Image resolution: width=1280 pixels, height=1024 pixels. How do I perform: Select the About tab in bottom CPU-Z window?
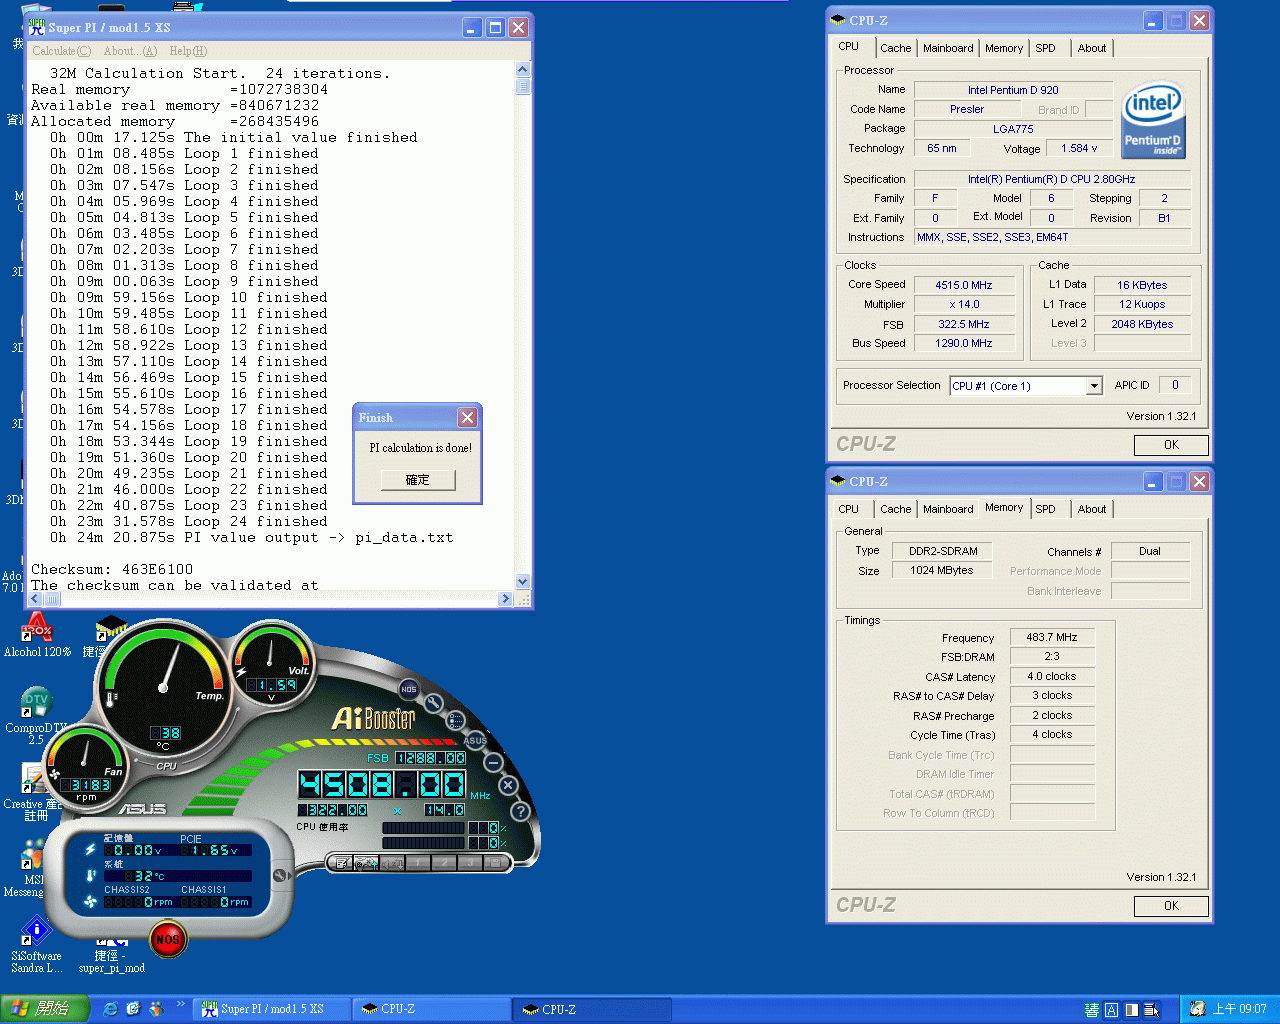(1092, 509)
